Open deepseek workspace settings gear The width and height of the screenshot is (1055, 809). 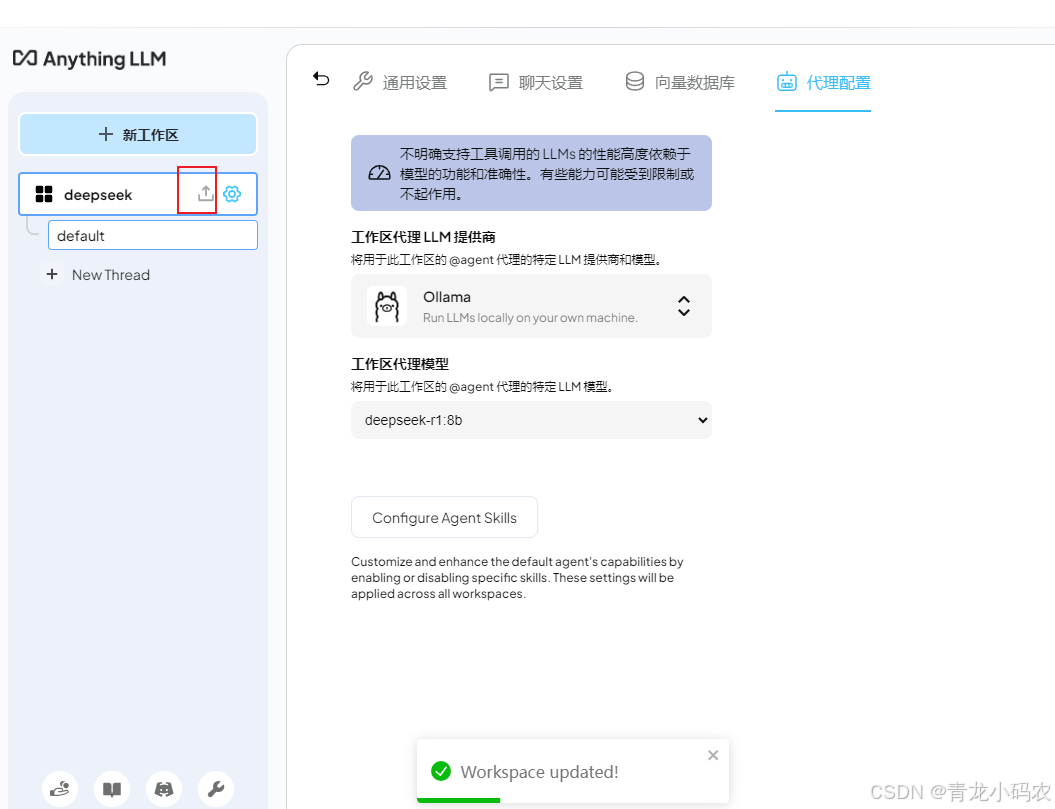pos(232,194)
